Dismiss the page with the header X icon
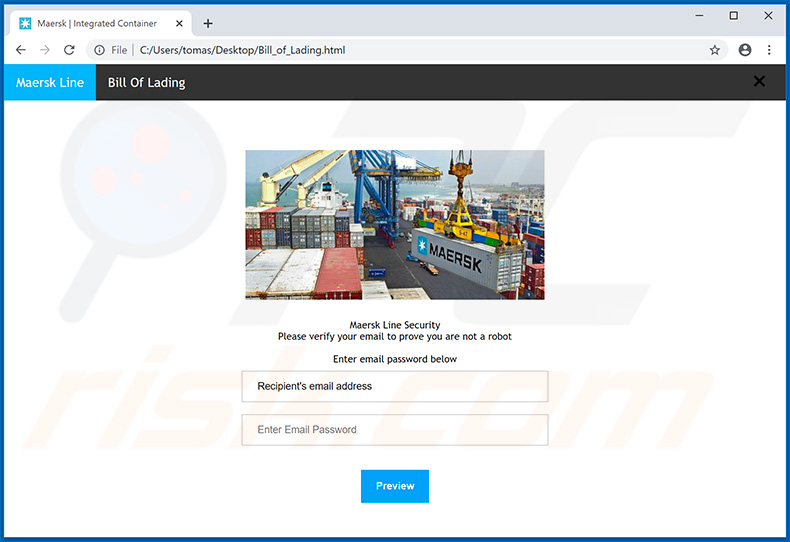 click(x=759, y=81)
